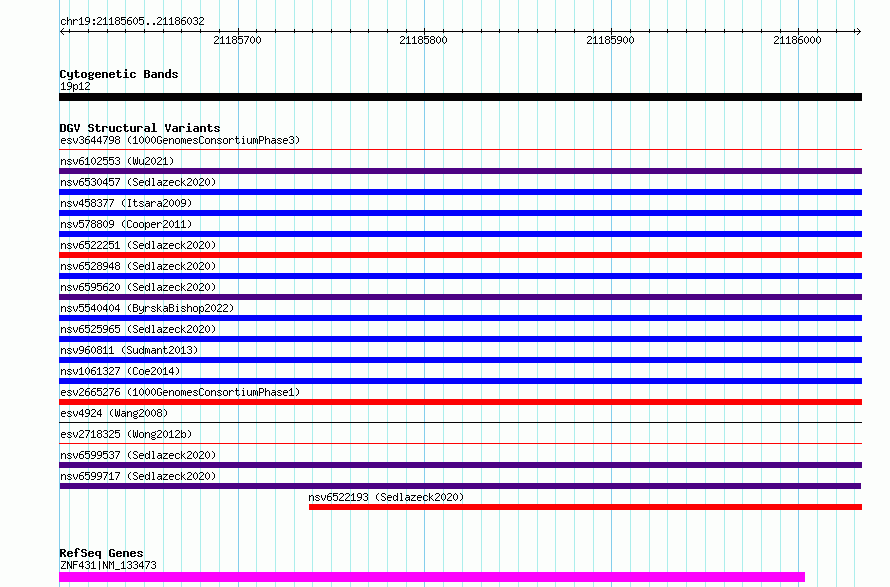
Task: Click the purple bar under nsv6102553
Action: pyautogui.click(x=460, y=171)
